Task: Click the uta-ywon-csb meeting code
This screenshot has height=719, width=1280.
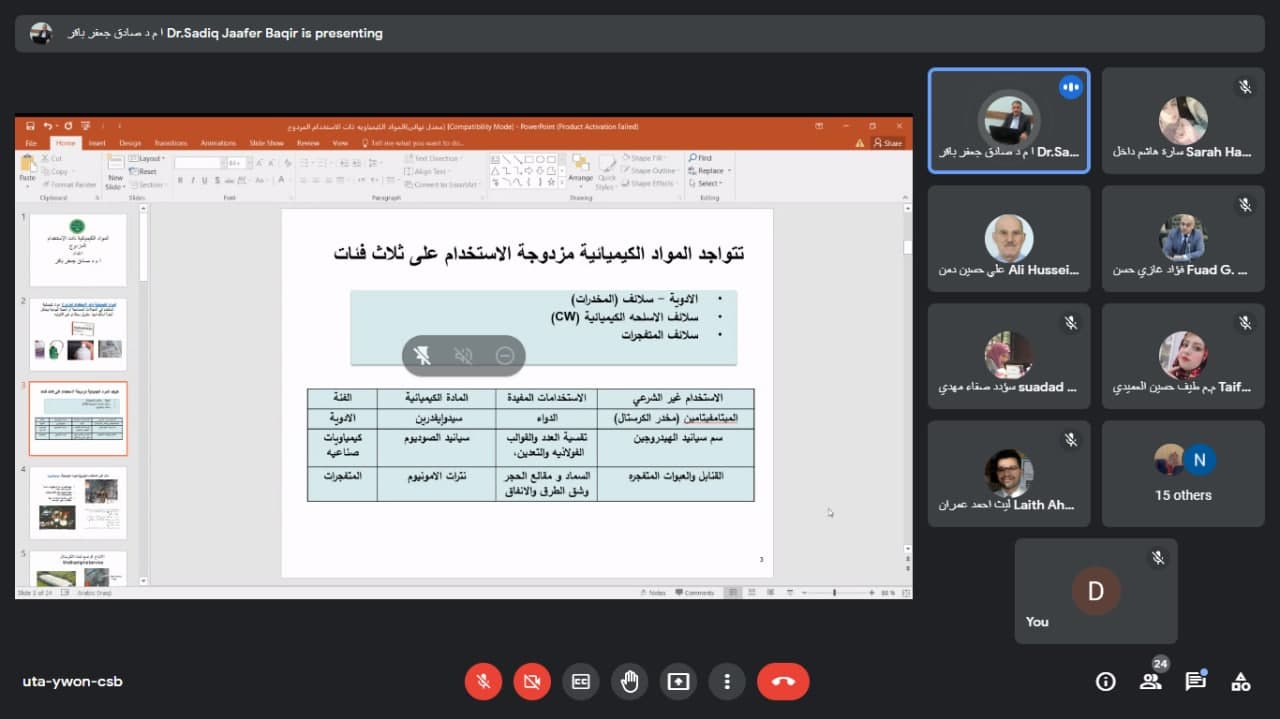Action: point(73,682)
